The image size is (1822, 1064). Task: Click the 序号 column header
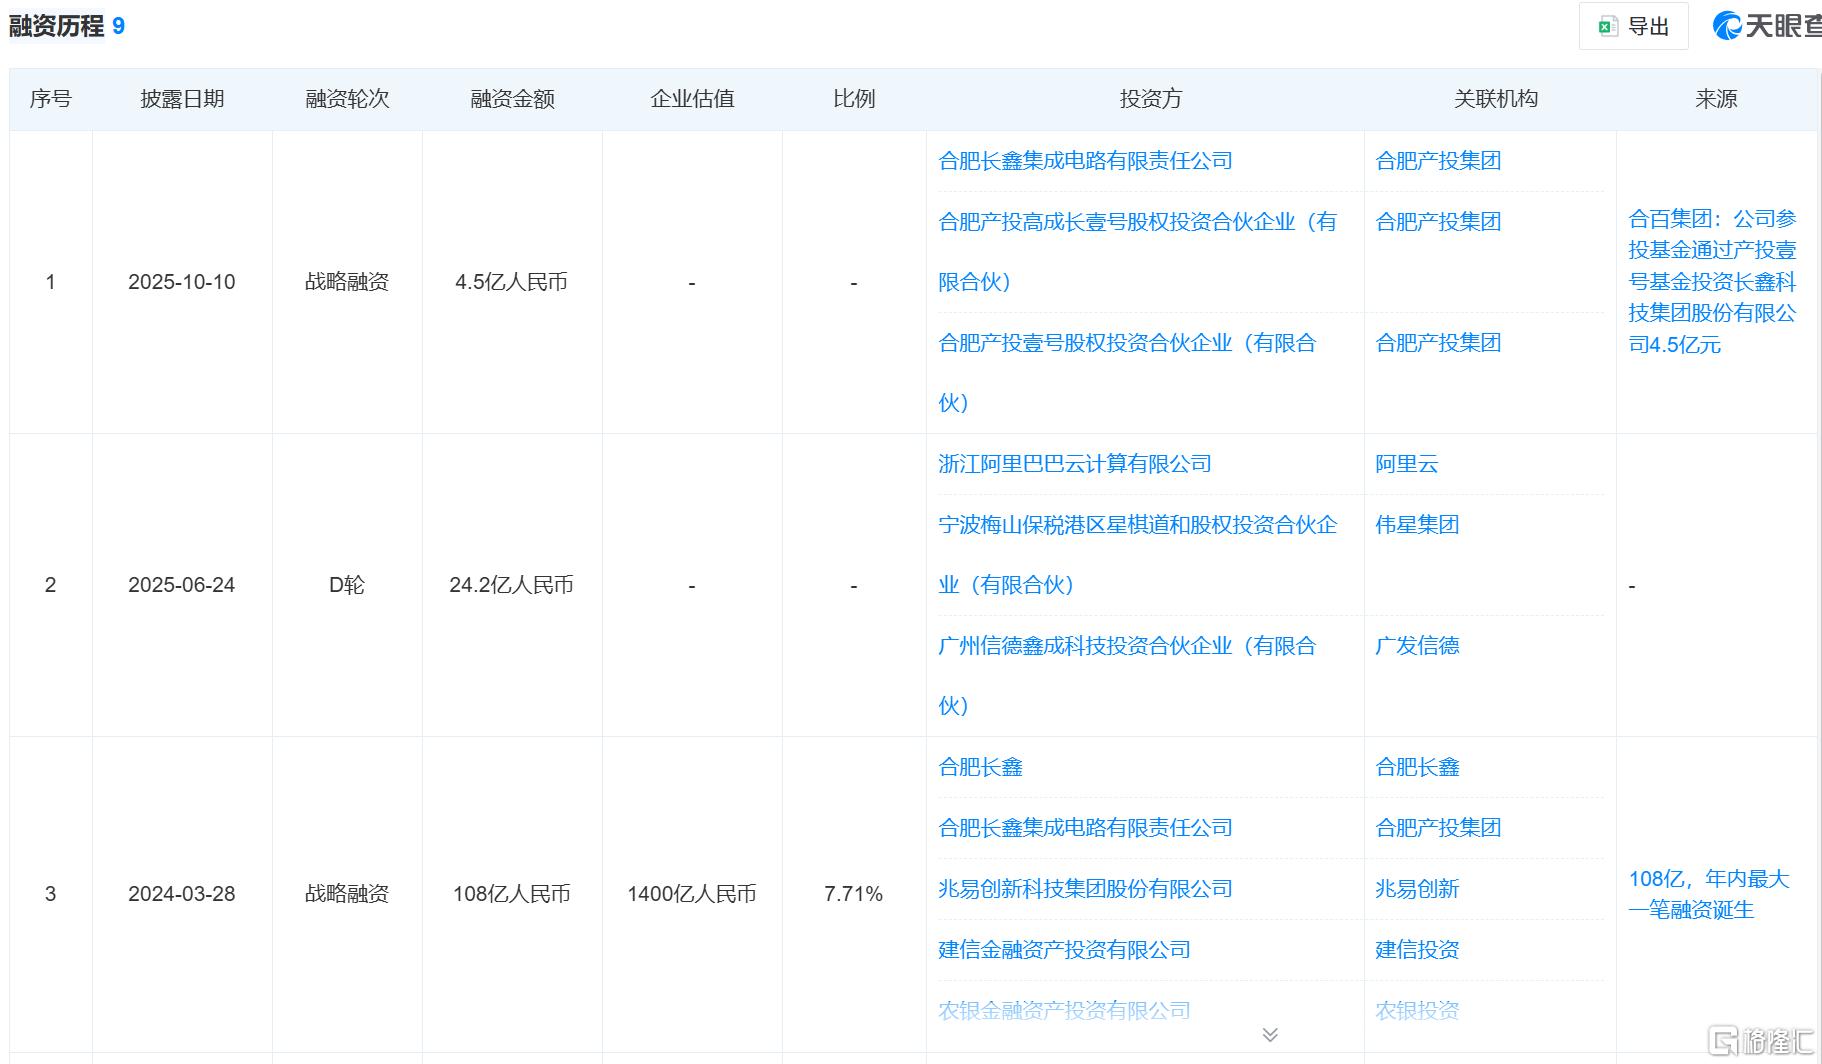pos(51,99)
